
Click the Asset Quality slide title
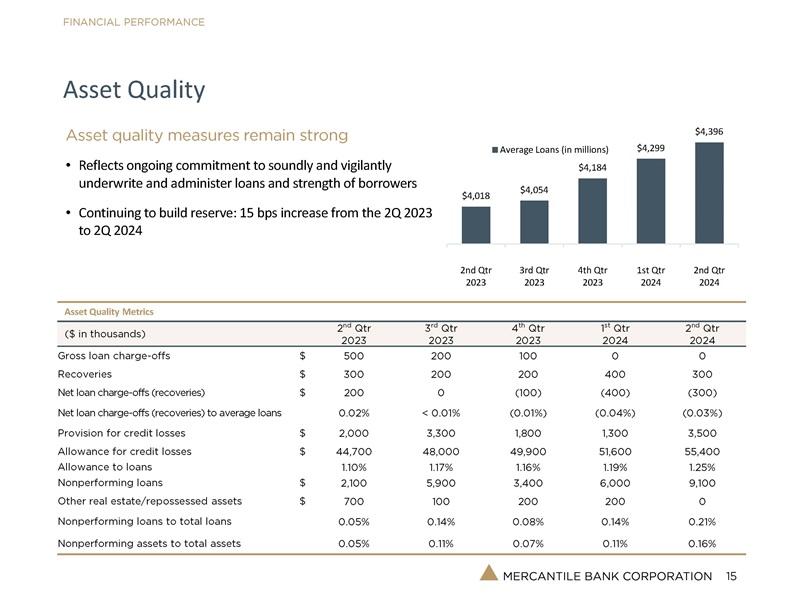(x=134, y=90)
